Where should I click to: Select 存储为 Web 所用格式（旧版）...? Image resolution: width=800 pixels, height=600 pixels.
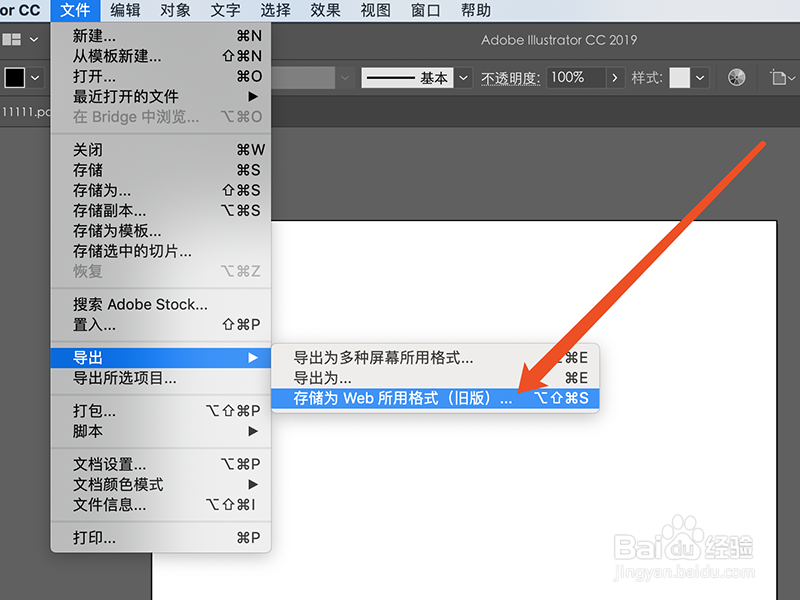(x=435, y=398)
